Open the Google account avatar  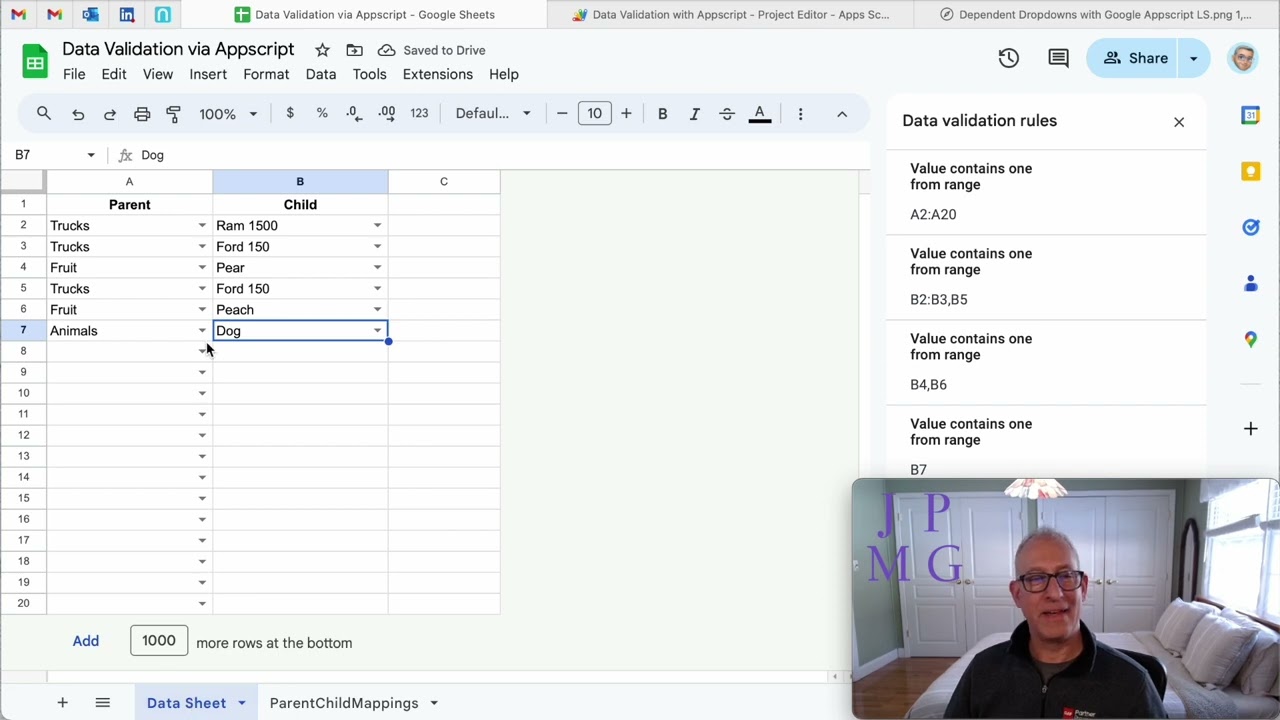[1243, 58]
